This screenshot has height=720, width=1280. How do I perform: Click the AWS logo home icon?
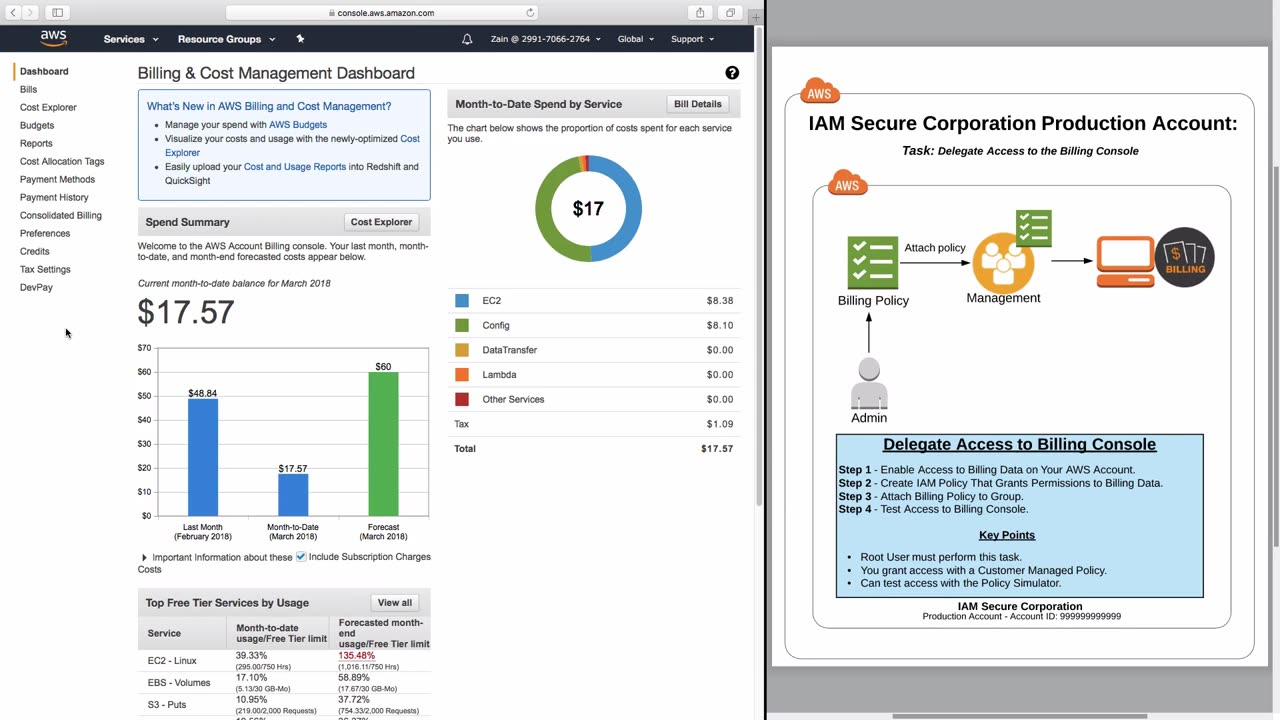pyautogui.click(x=54, y=38)
